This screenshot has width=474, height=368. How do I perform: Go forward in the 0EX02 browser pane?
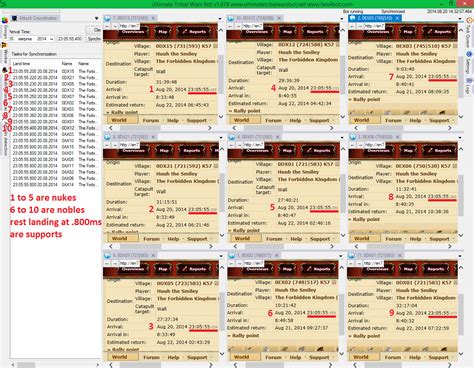click(239, 263)
